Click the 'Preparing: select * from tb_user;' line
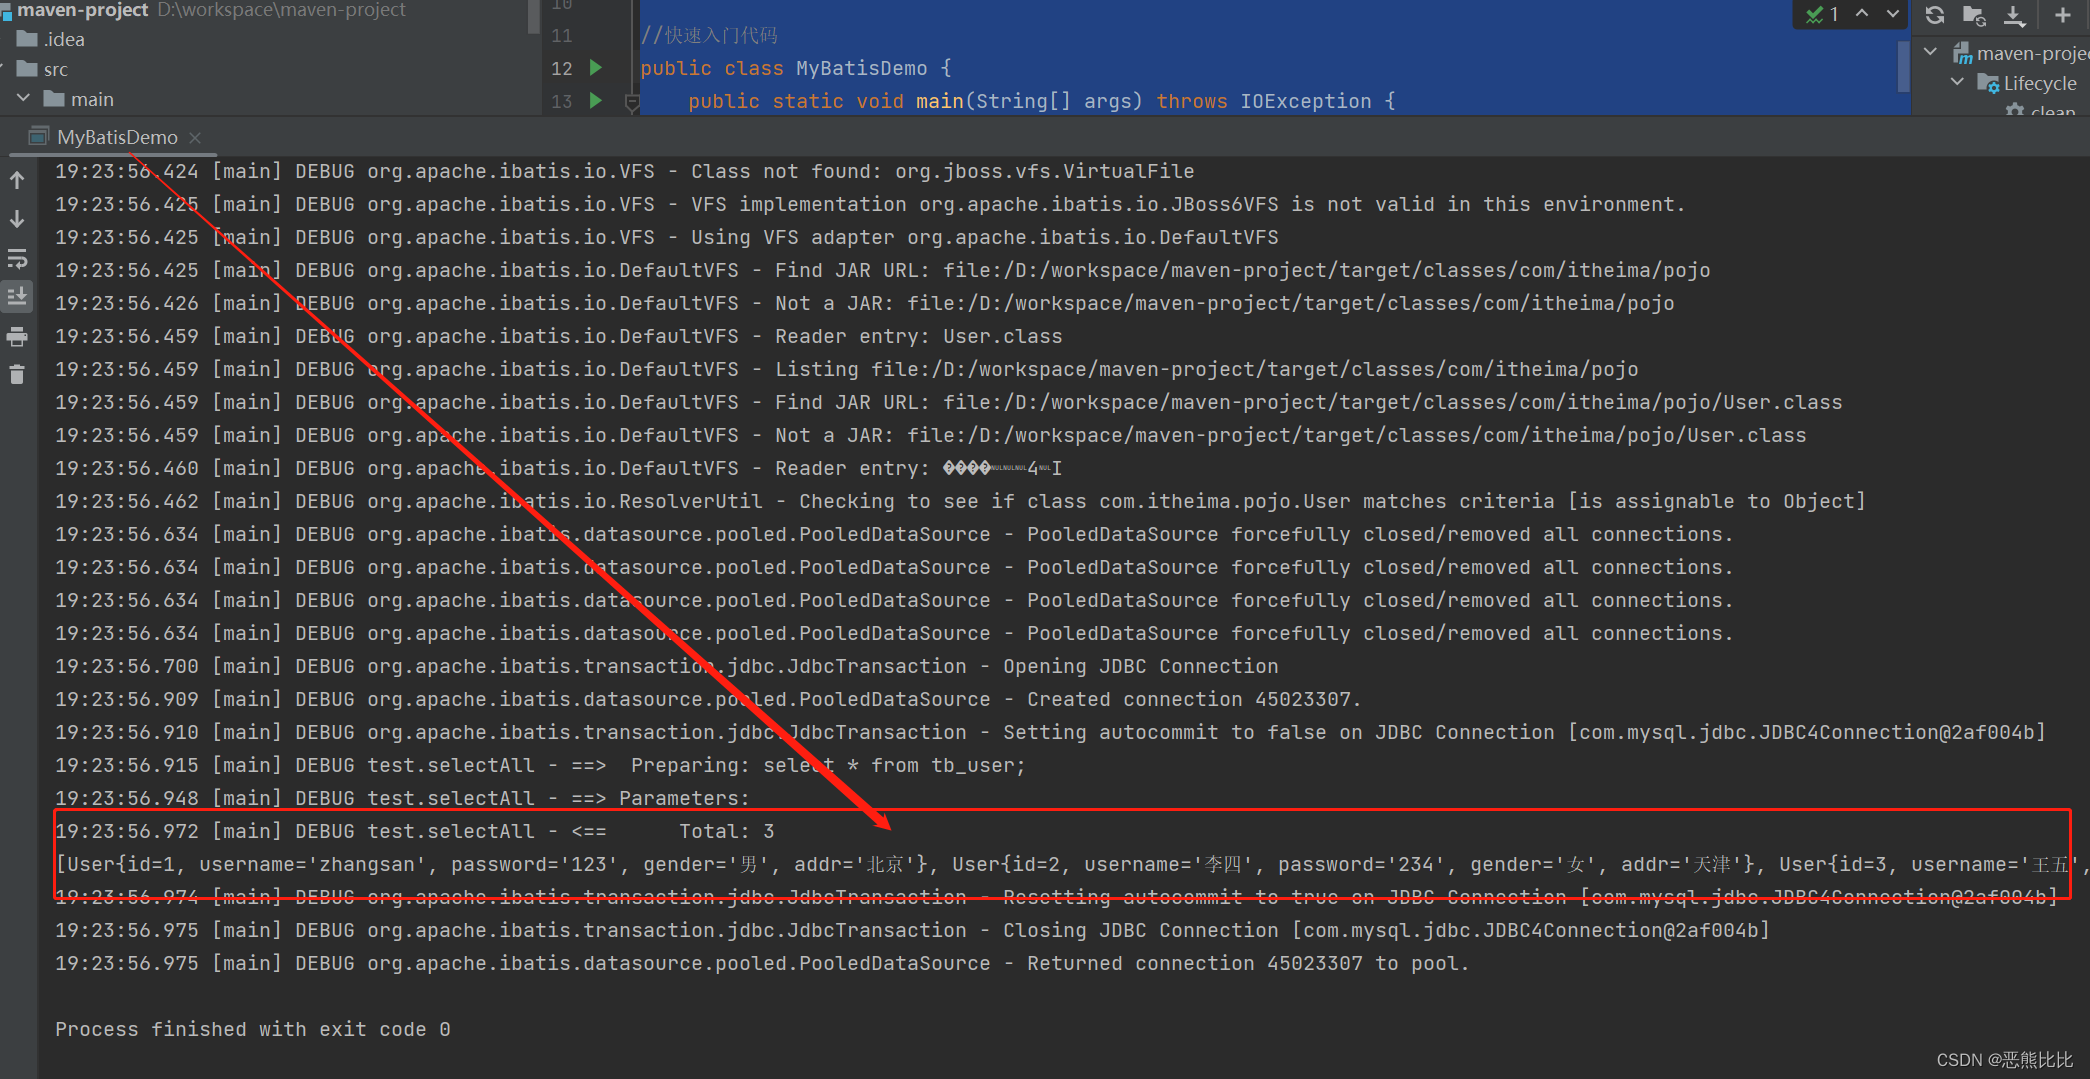This screenshot has height=1079, width=2090. 540,765
